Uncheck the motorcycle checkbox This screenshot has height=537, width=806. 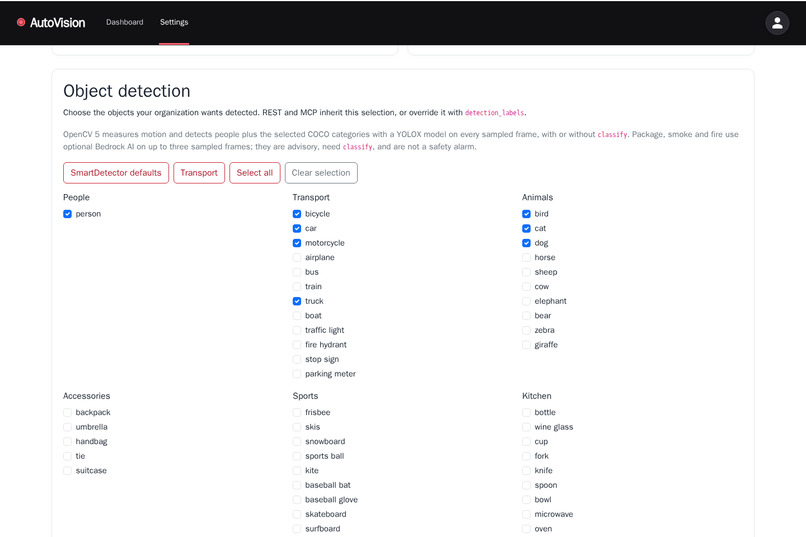coord(297,243)
